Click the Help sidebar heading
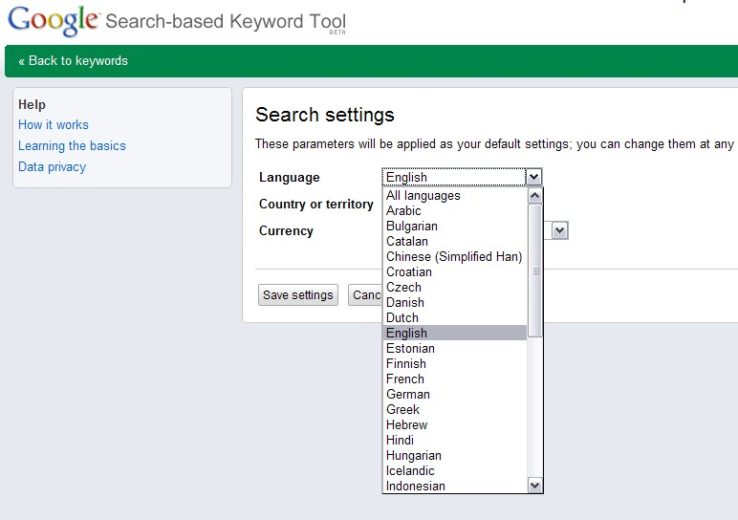Image resolution: width=738 pixels, height=520 pixels. (32, 104)
